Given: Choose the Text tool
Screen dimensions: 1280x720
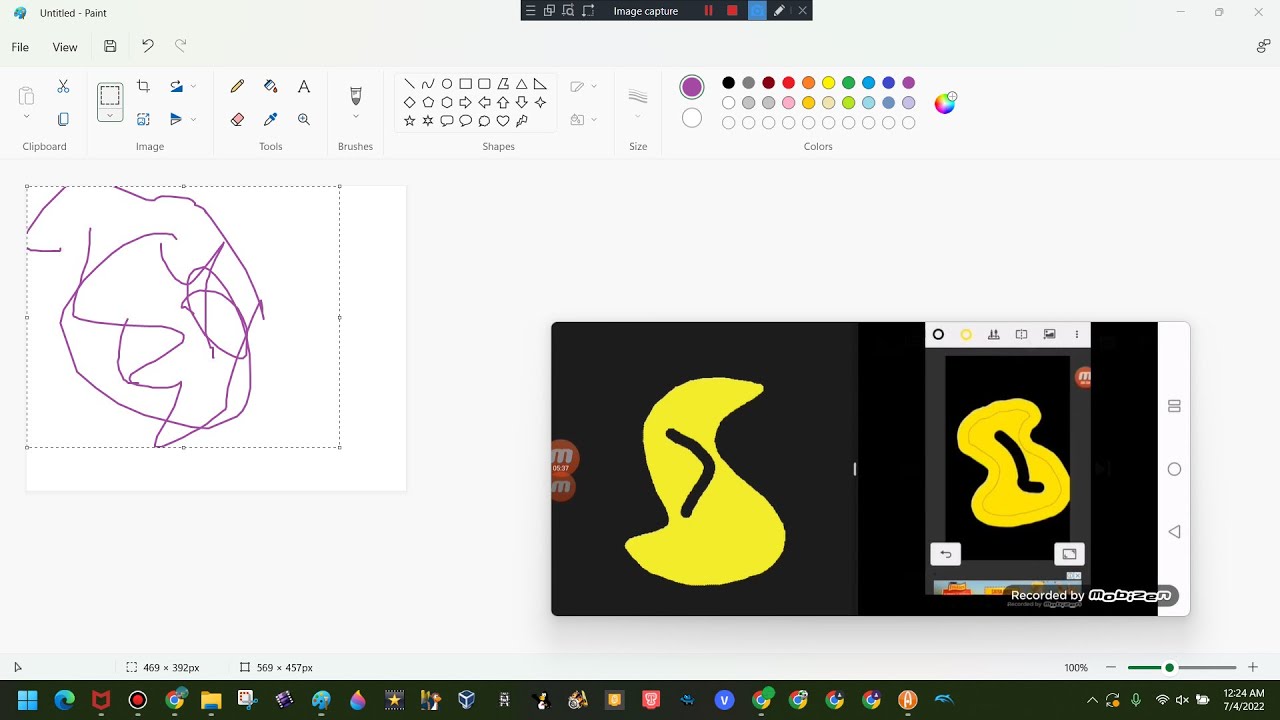Looking at the screenshot, I should click(x=304, y=87).
